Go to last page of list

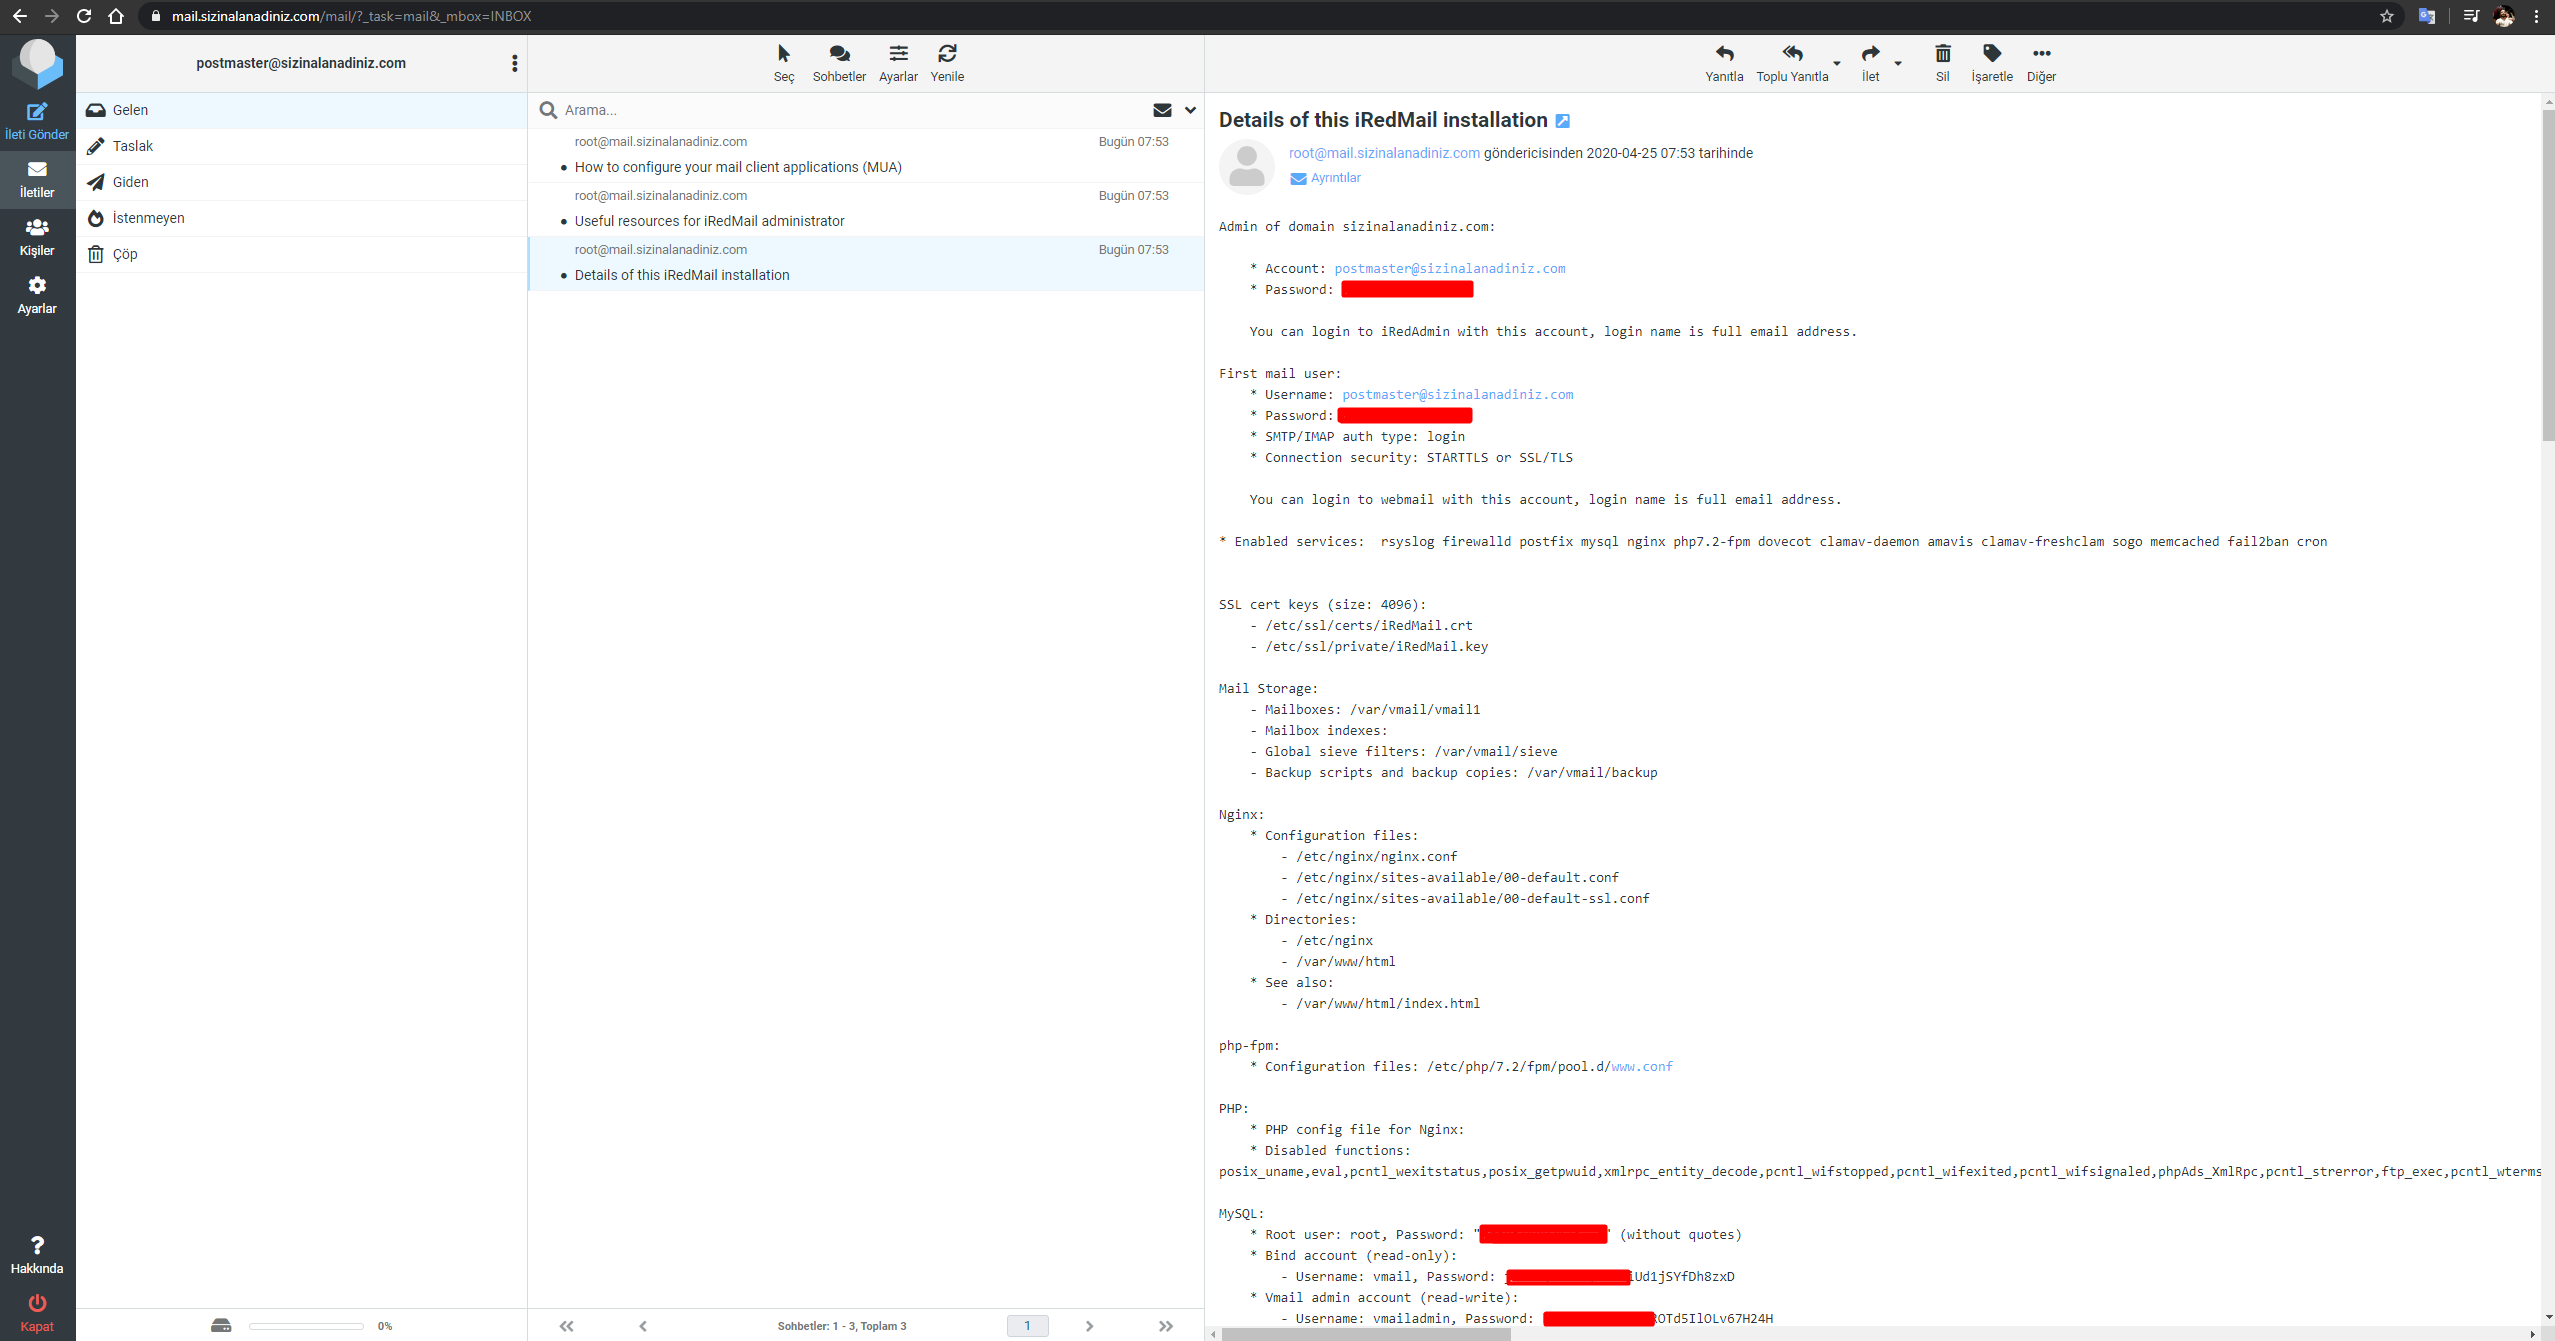[1166, 1326]
